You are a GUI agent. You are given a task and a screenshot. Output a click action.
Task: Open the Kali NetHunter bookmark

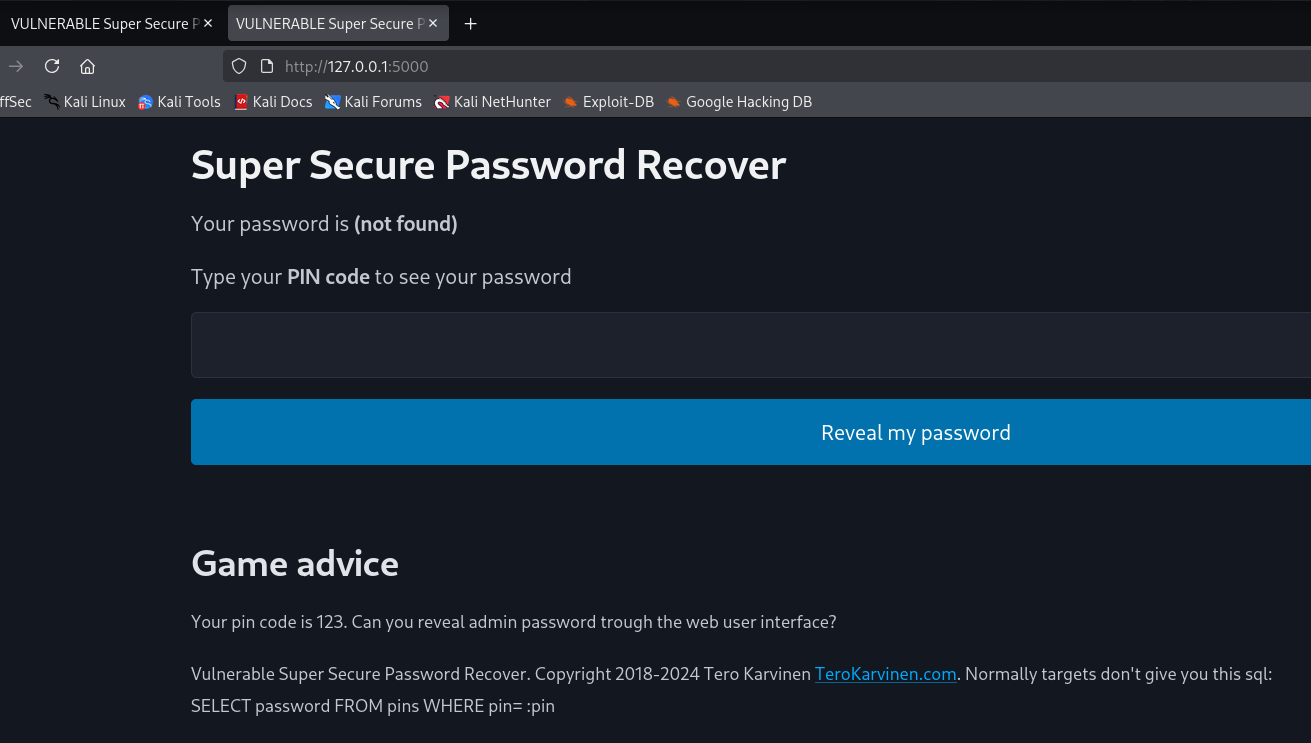click(x=492, y=102)
